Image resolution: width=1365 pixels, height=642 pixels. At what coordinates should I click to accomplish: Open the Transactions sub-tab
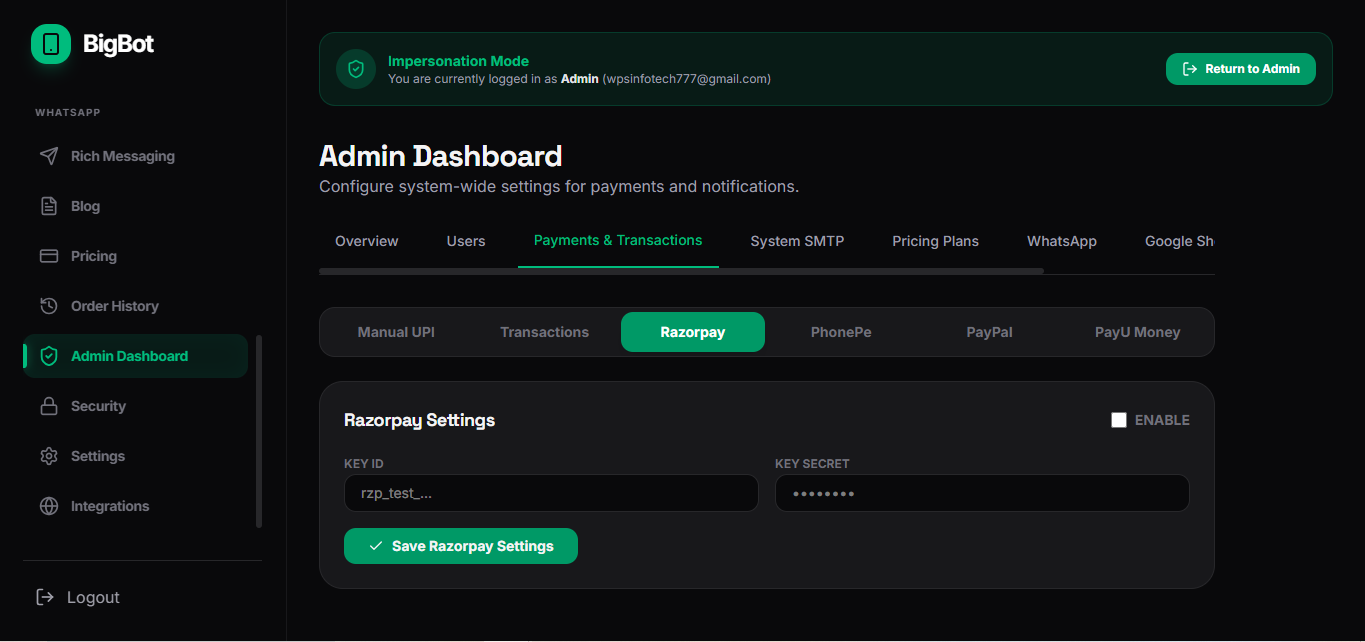[545, 332]
